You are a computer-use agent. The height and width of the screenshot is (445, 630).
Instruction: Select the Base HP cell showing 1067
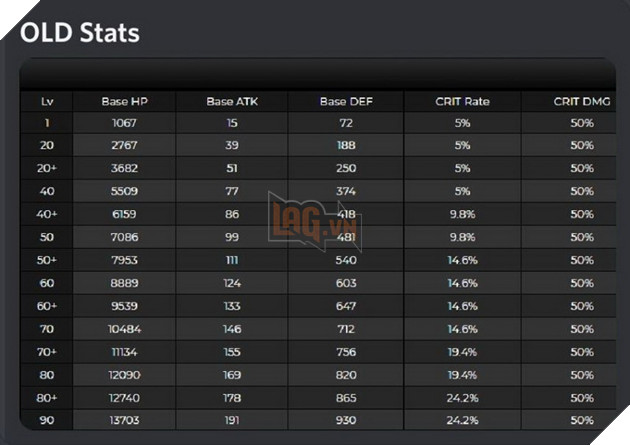click(124, 123)
